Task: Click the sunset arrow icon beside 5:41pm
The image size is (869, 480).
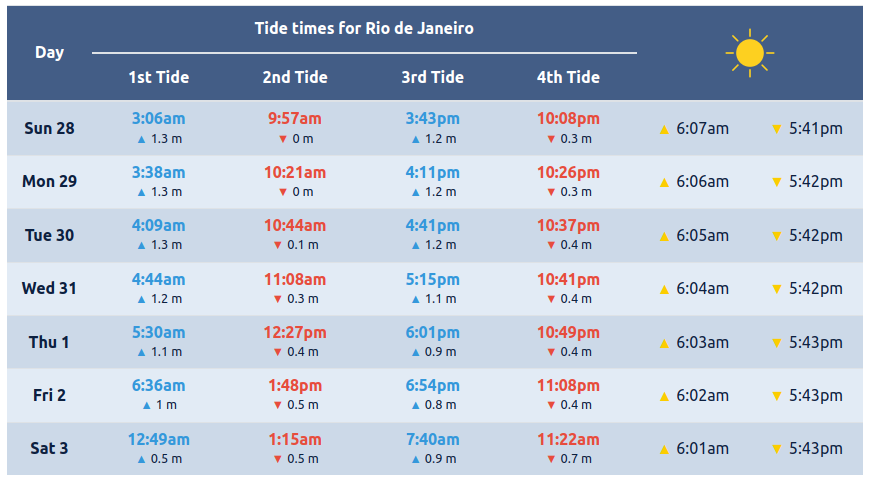Action: 776,129
